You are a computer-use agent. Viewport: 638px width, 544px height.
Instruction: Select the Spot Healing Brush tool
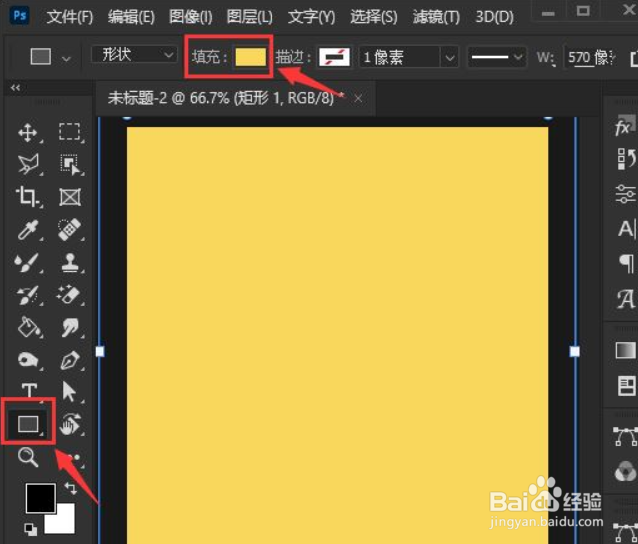[70, 230]
